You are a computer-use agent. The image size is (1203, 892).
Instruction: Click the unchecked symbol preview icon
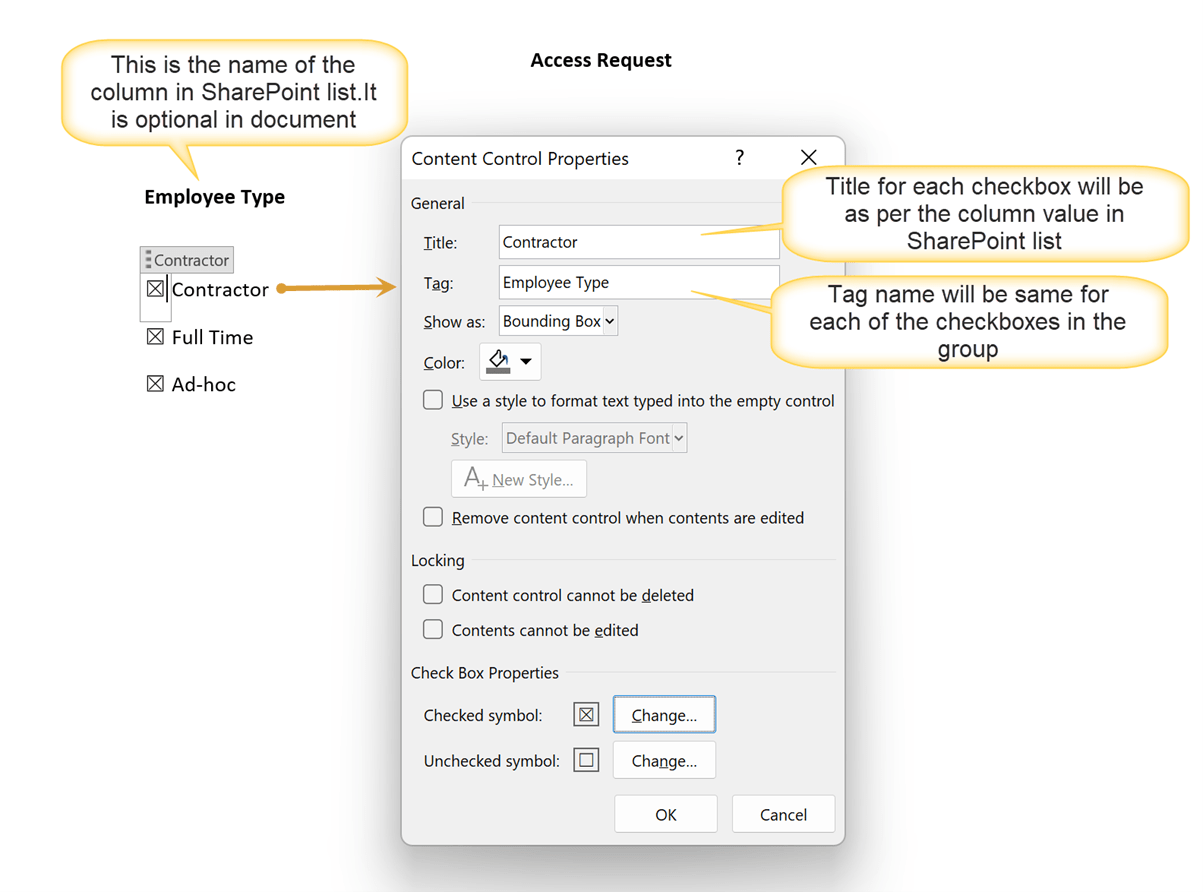point(585,760)
